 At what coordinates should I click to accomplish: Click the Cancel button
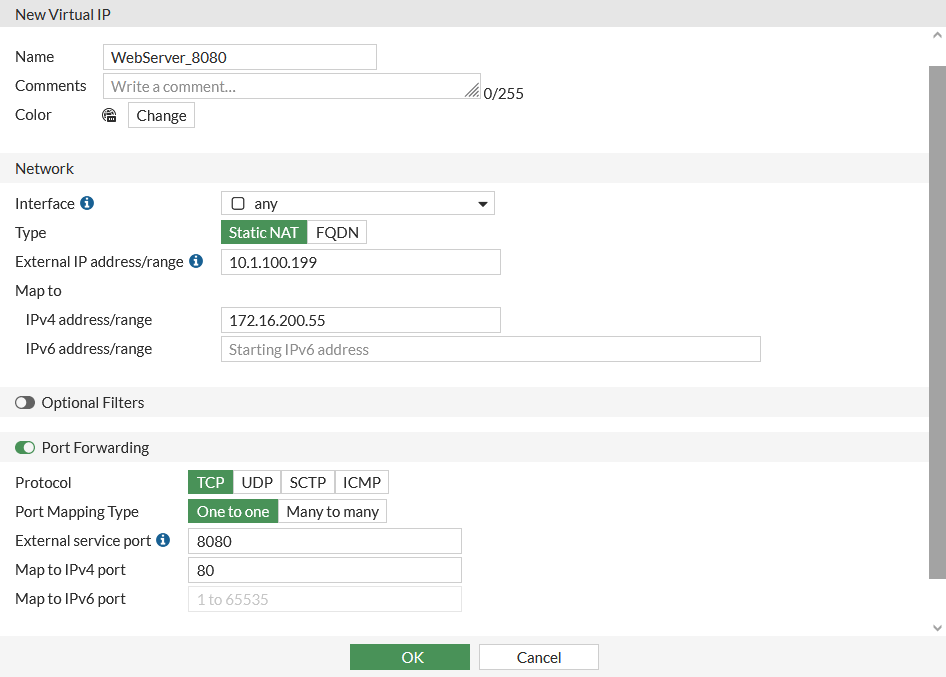point(538,657)
